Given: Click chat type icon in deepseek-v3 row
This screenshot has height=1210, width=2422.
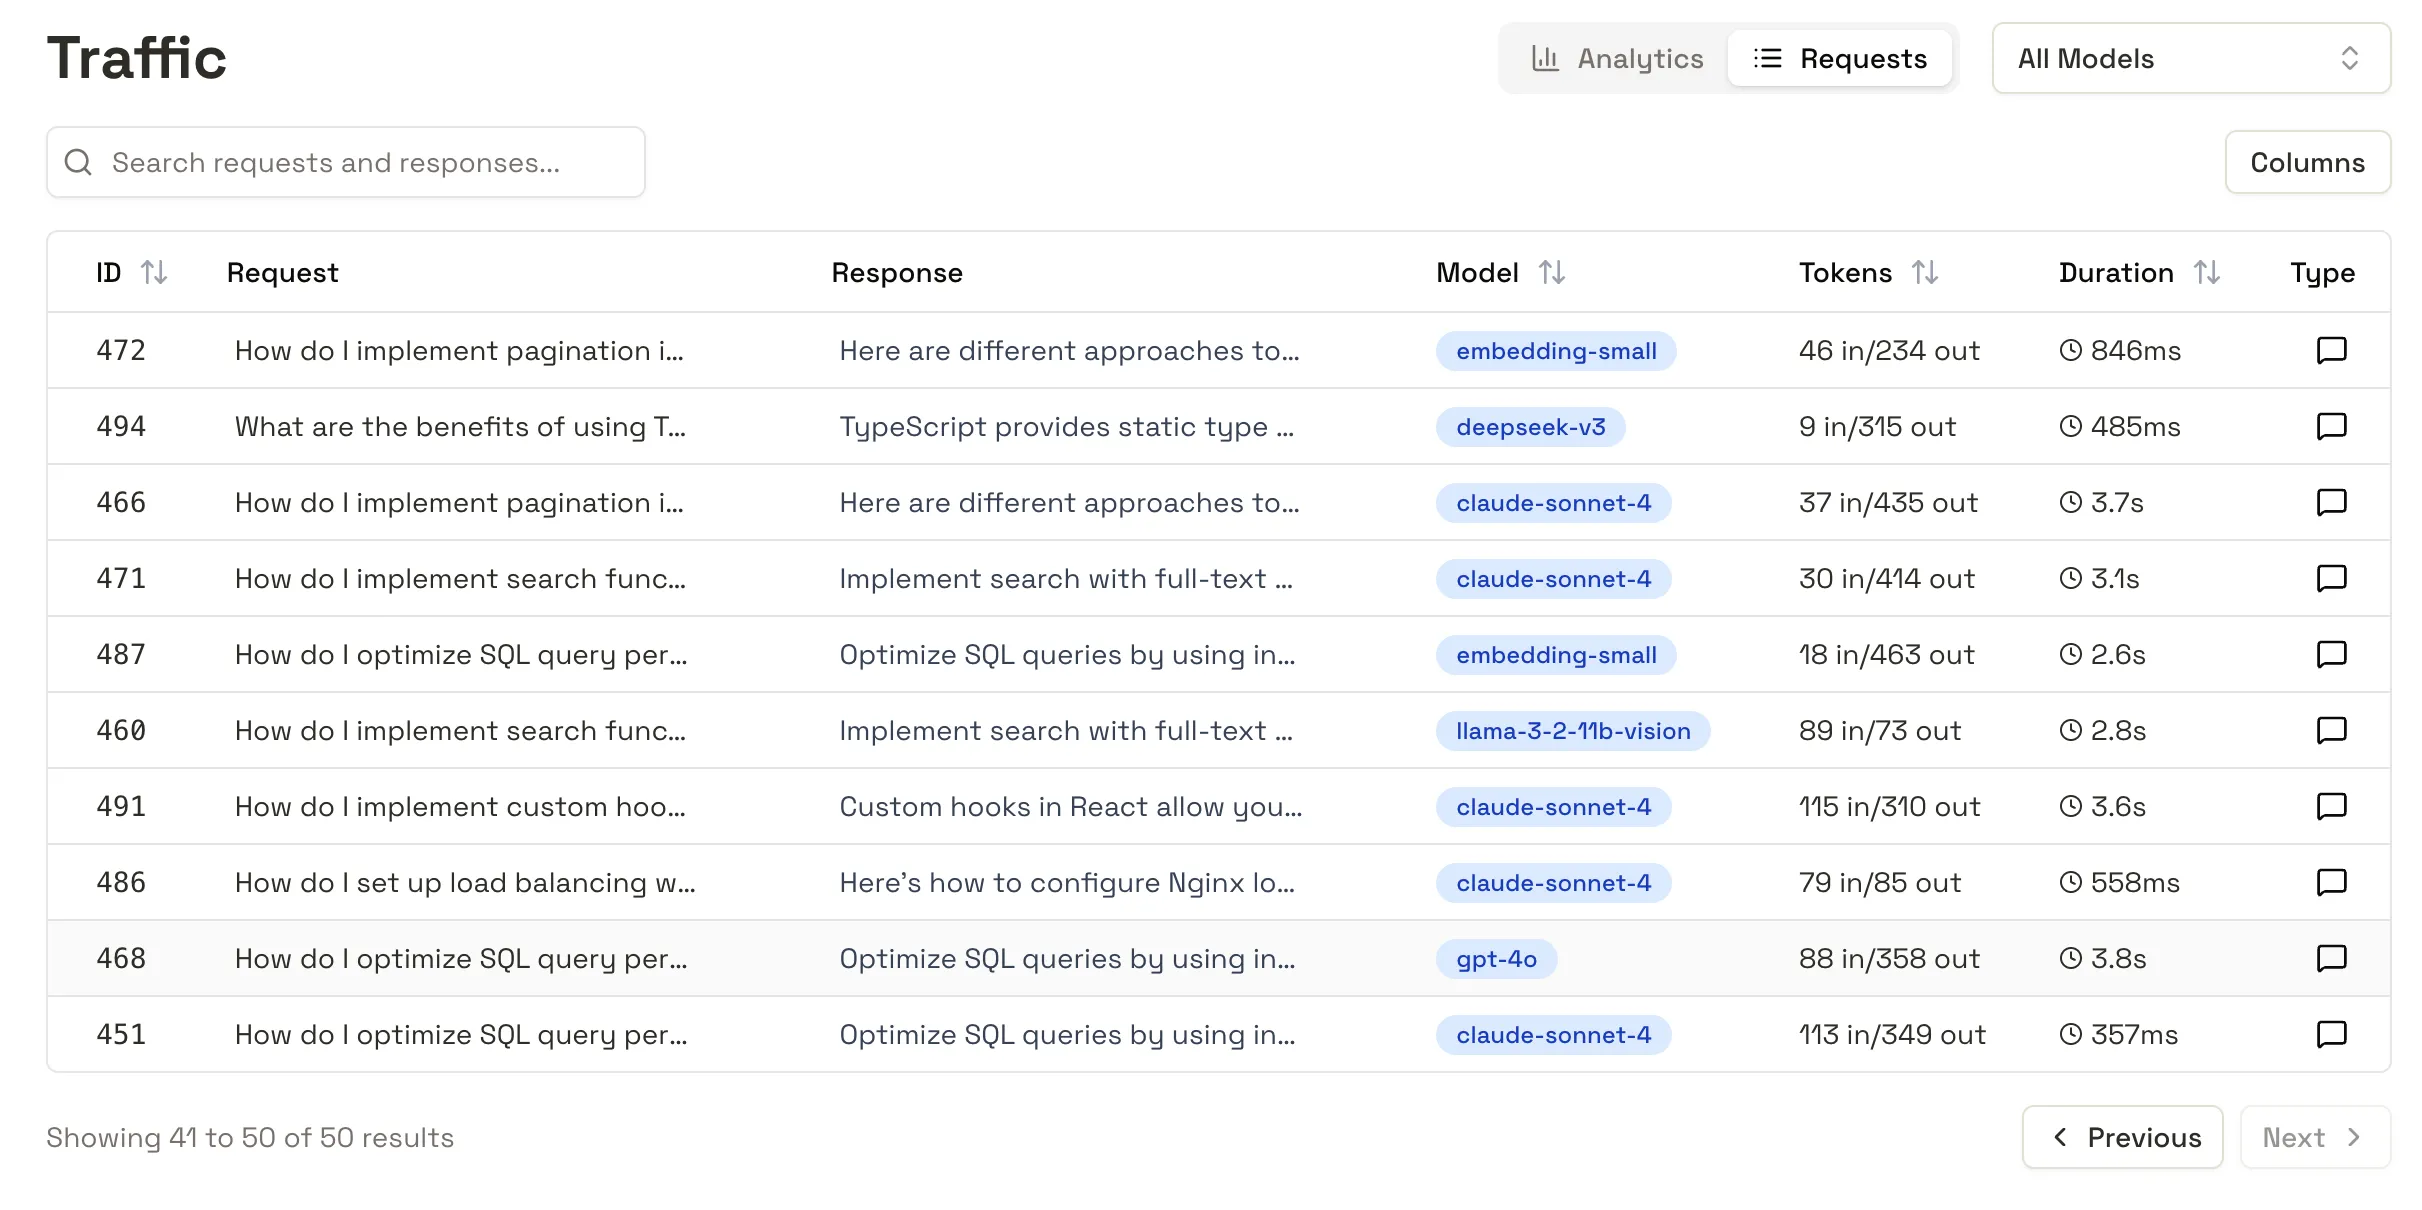Looking at the screenshot, I should click(2331, 426).
